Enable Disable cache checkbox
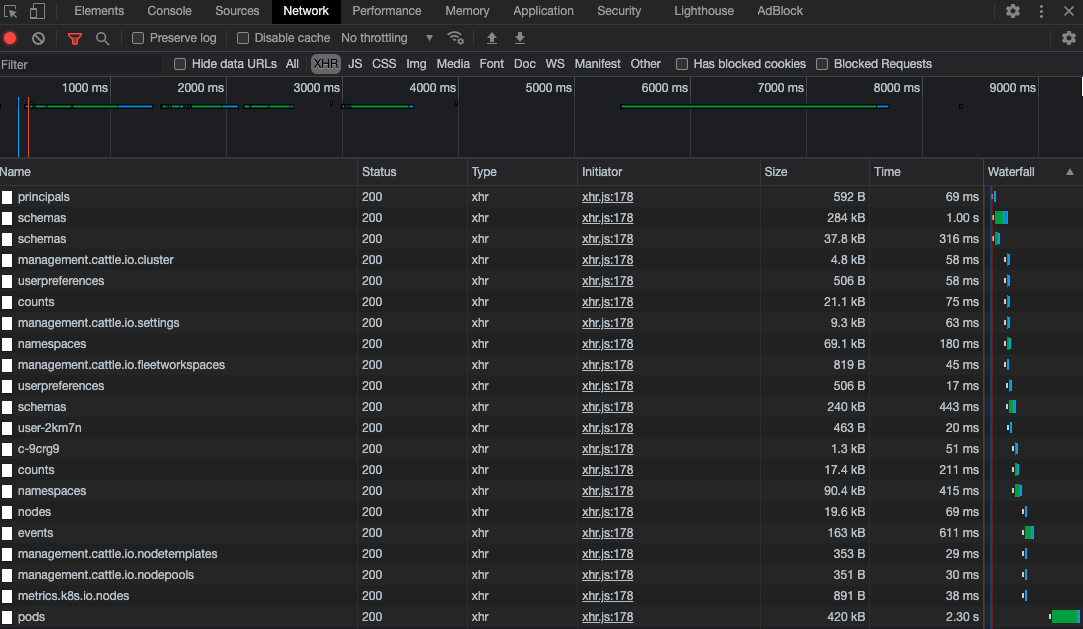 click(x=242, y=38)
